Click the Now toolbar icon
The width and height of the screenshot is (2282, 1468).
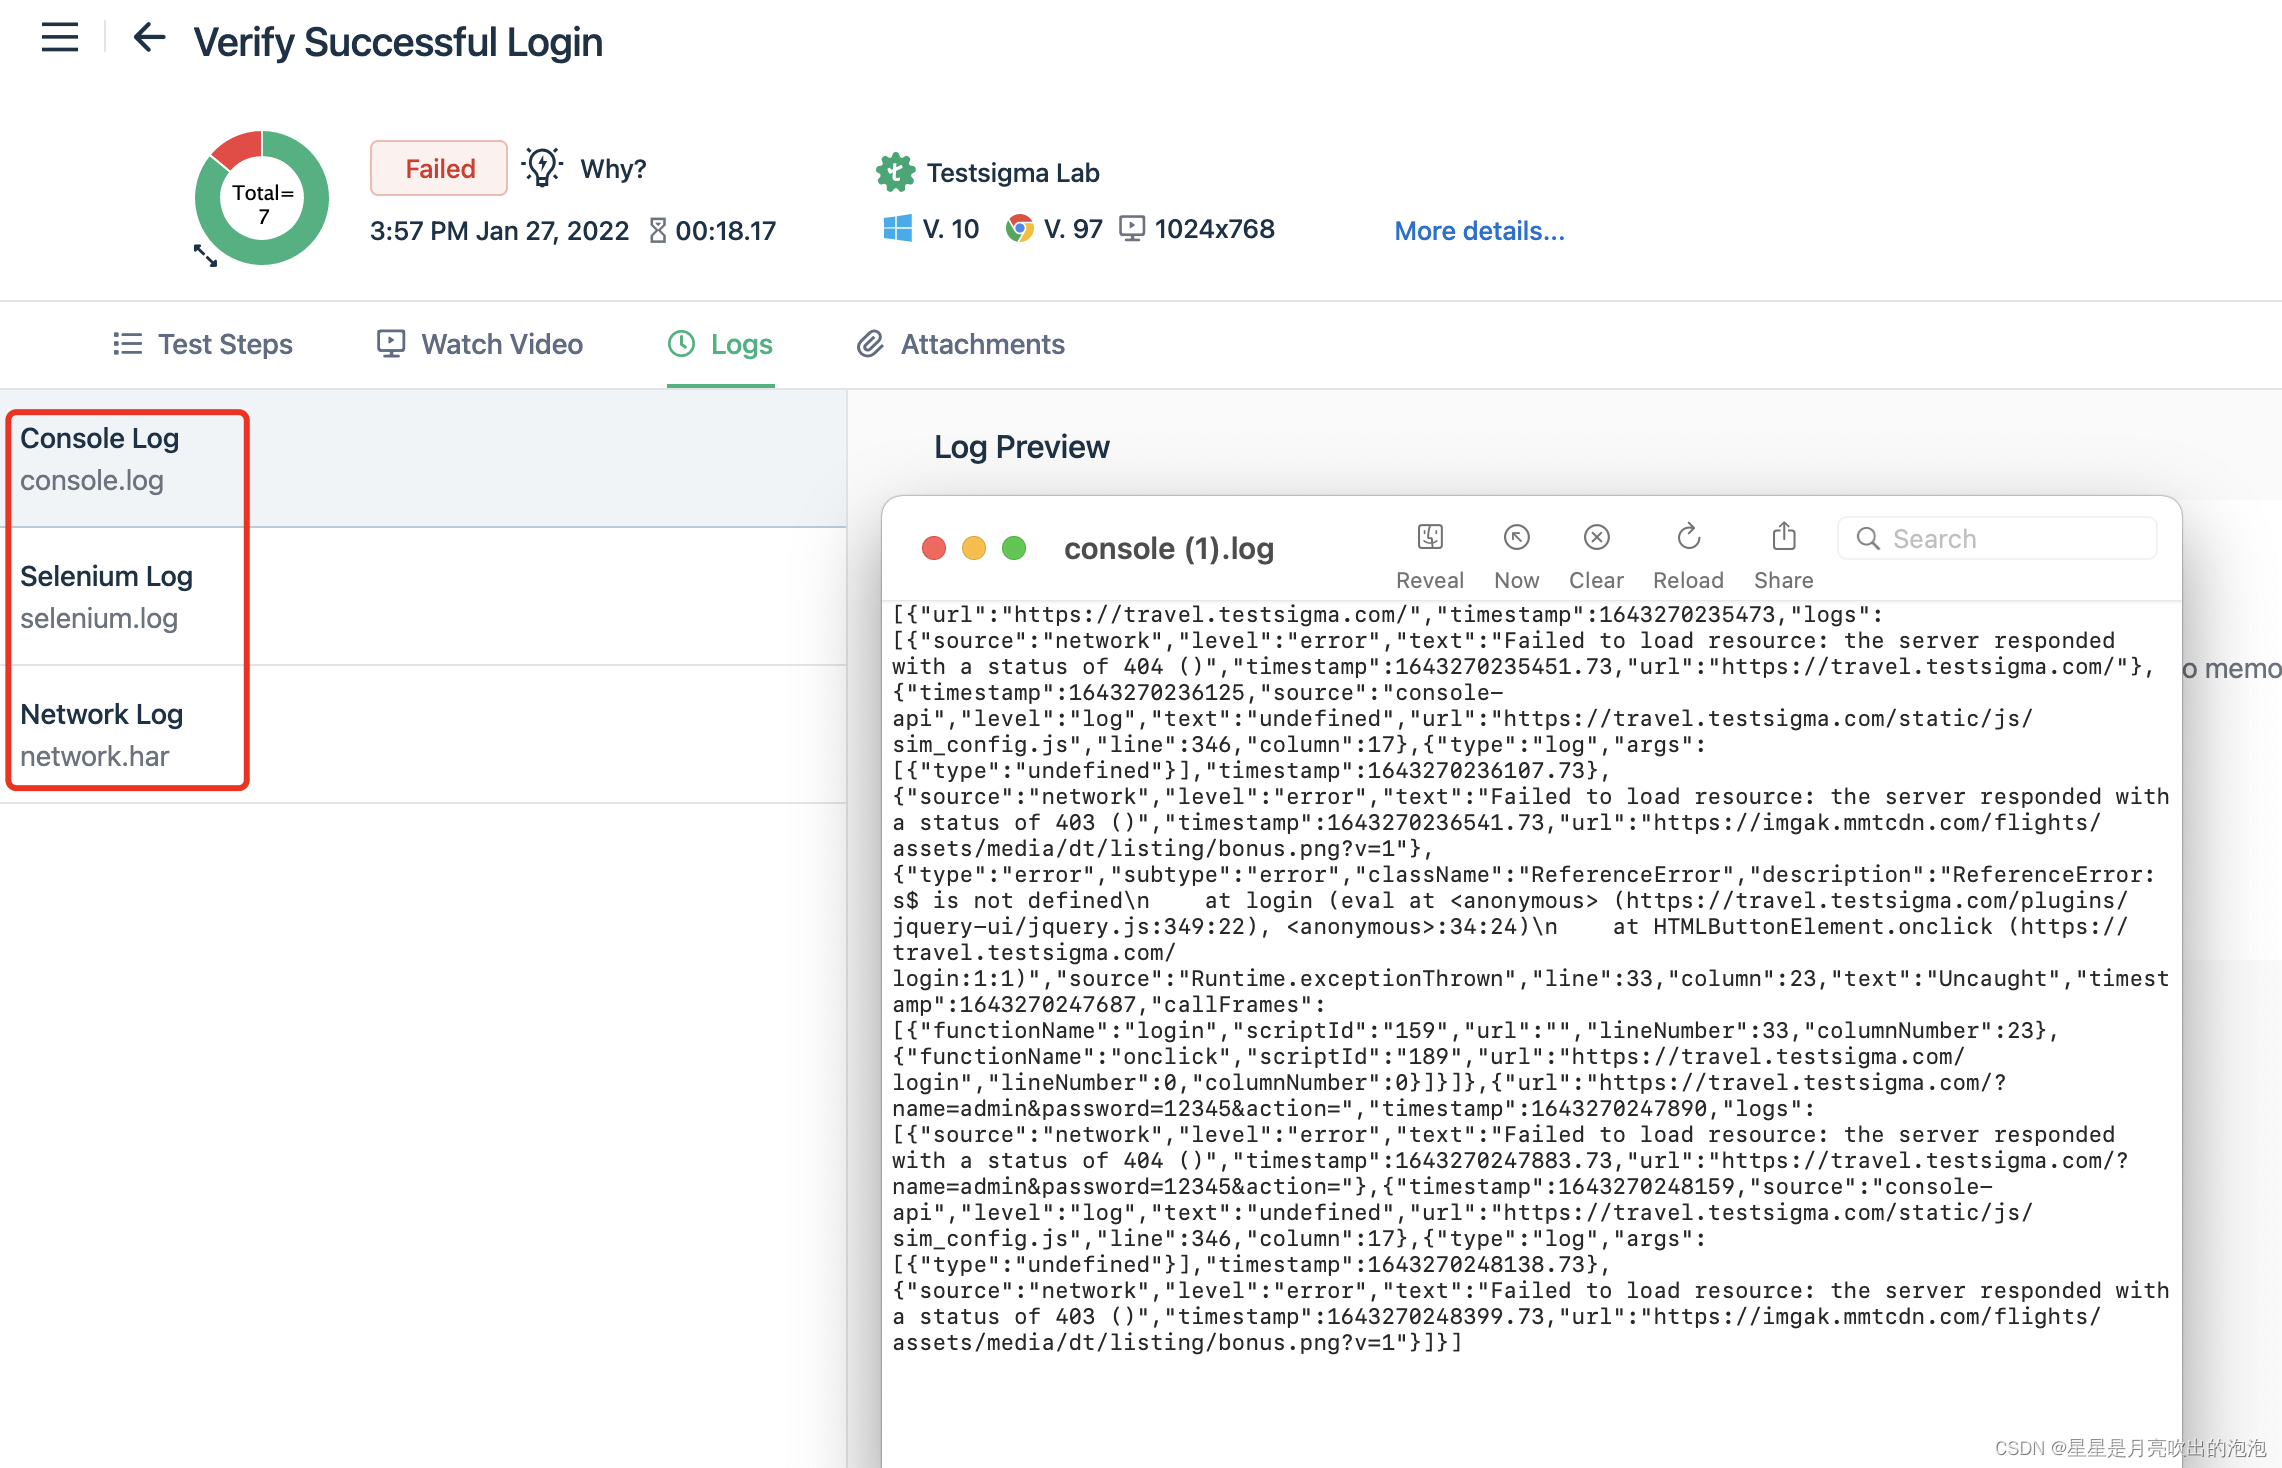pyautogui.click(x=1516, y=538)
